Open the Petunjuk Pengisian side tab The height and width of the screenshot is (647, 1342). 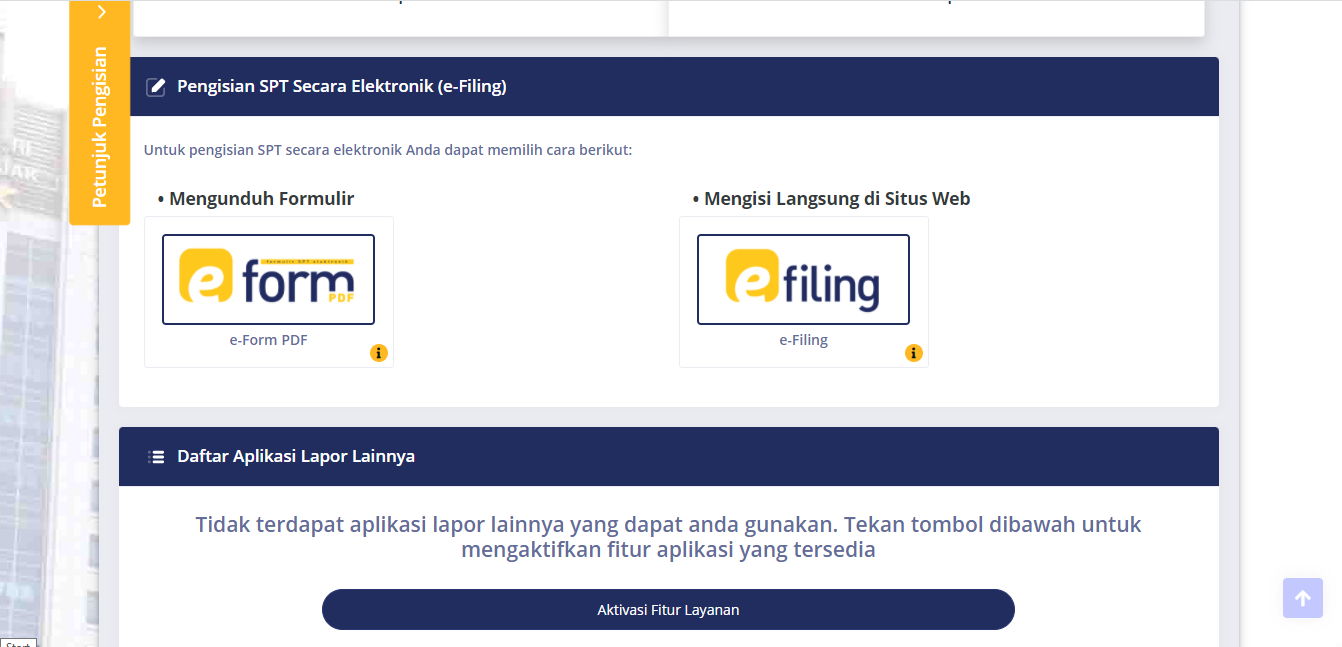pos(100,127)
